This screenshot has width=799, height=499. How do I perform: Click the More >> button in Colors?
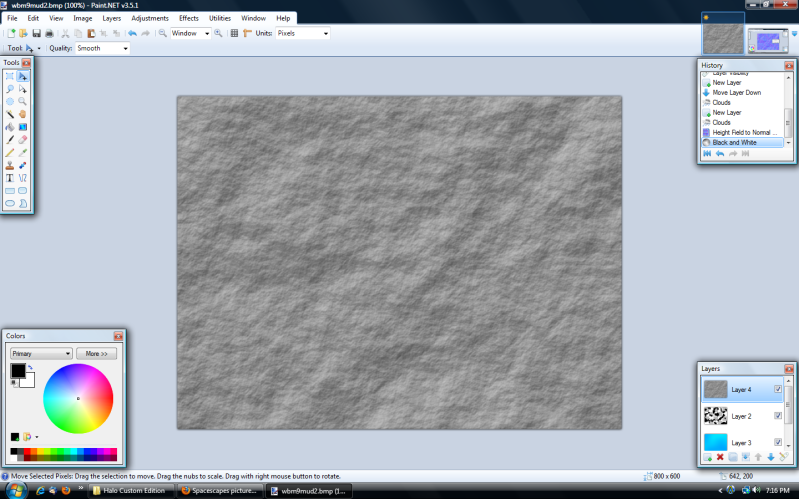click(x=96, y=353)
